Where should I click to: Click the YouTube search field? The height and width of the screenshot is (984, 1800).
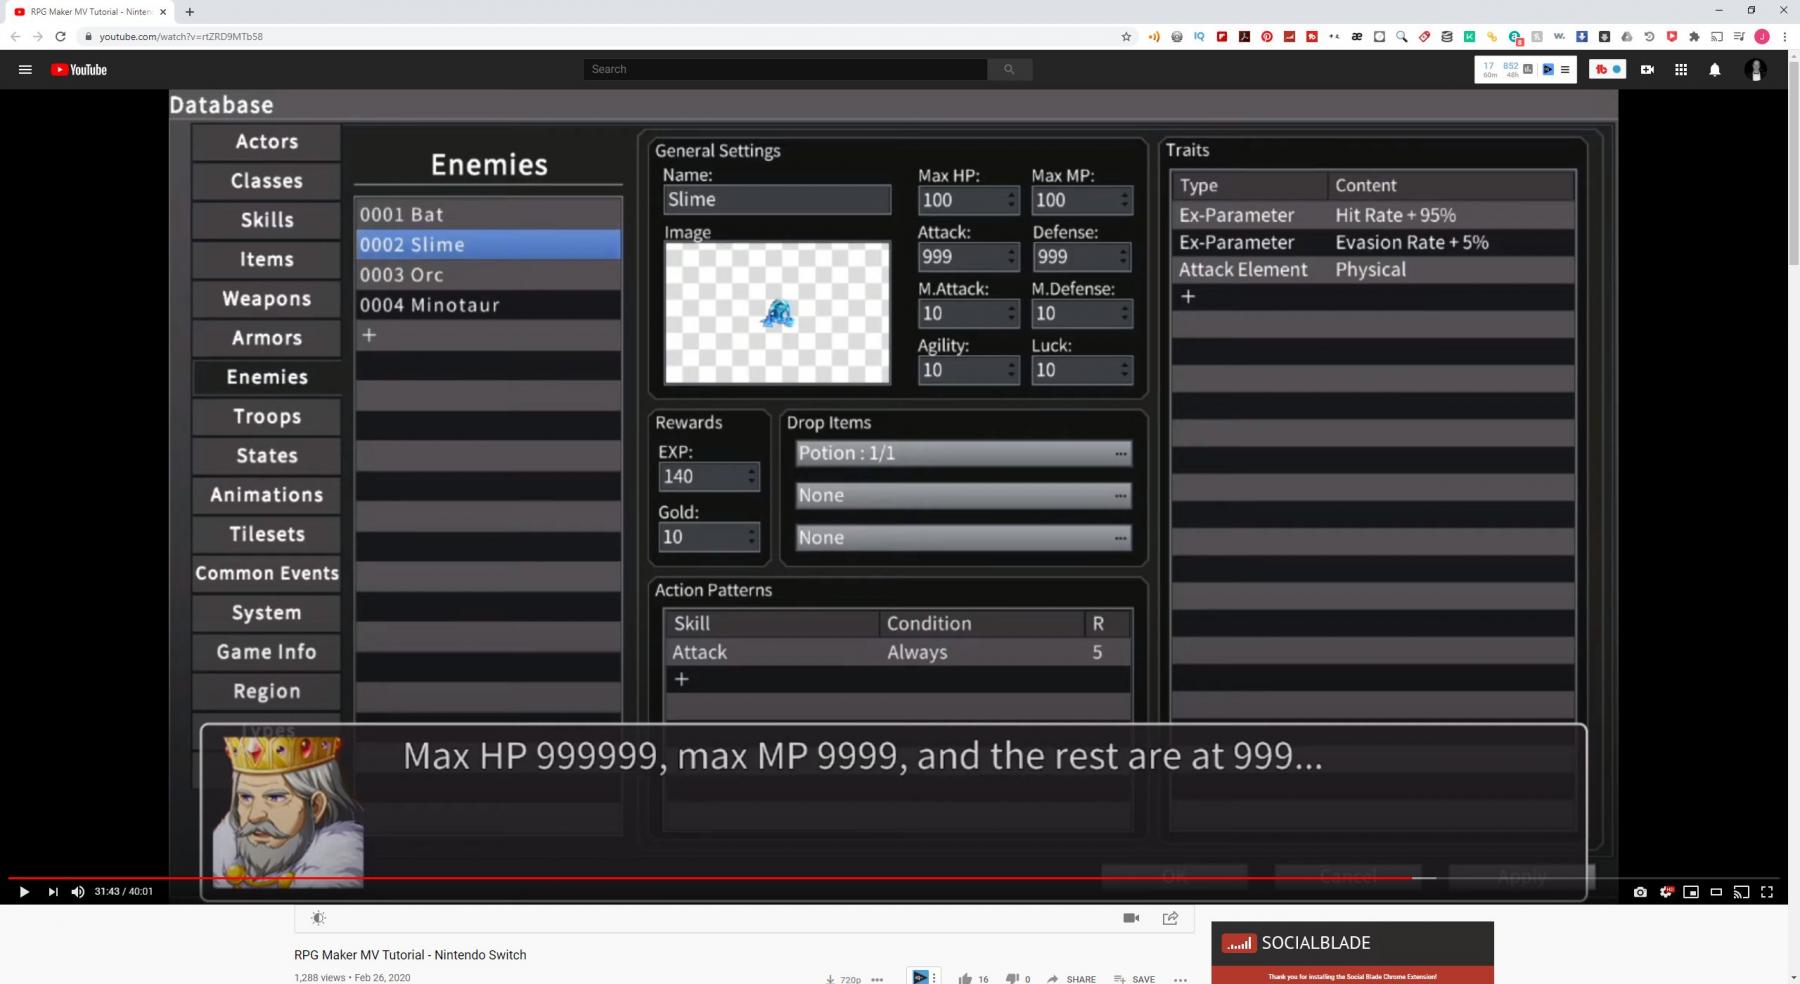tap(785, 69)
